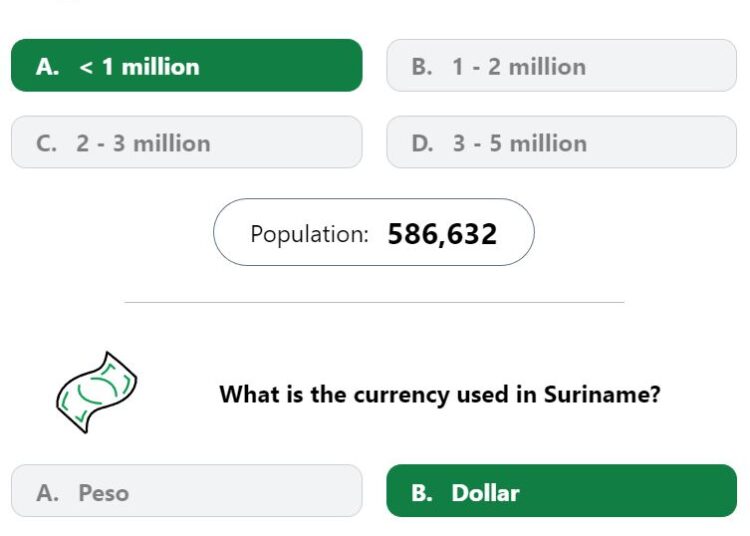Select the "3 - 5 million" option

point(562,142)
